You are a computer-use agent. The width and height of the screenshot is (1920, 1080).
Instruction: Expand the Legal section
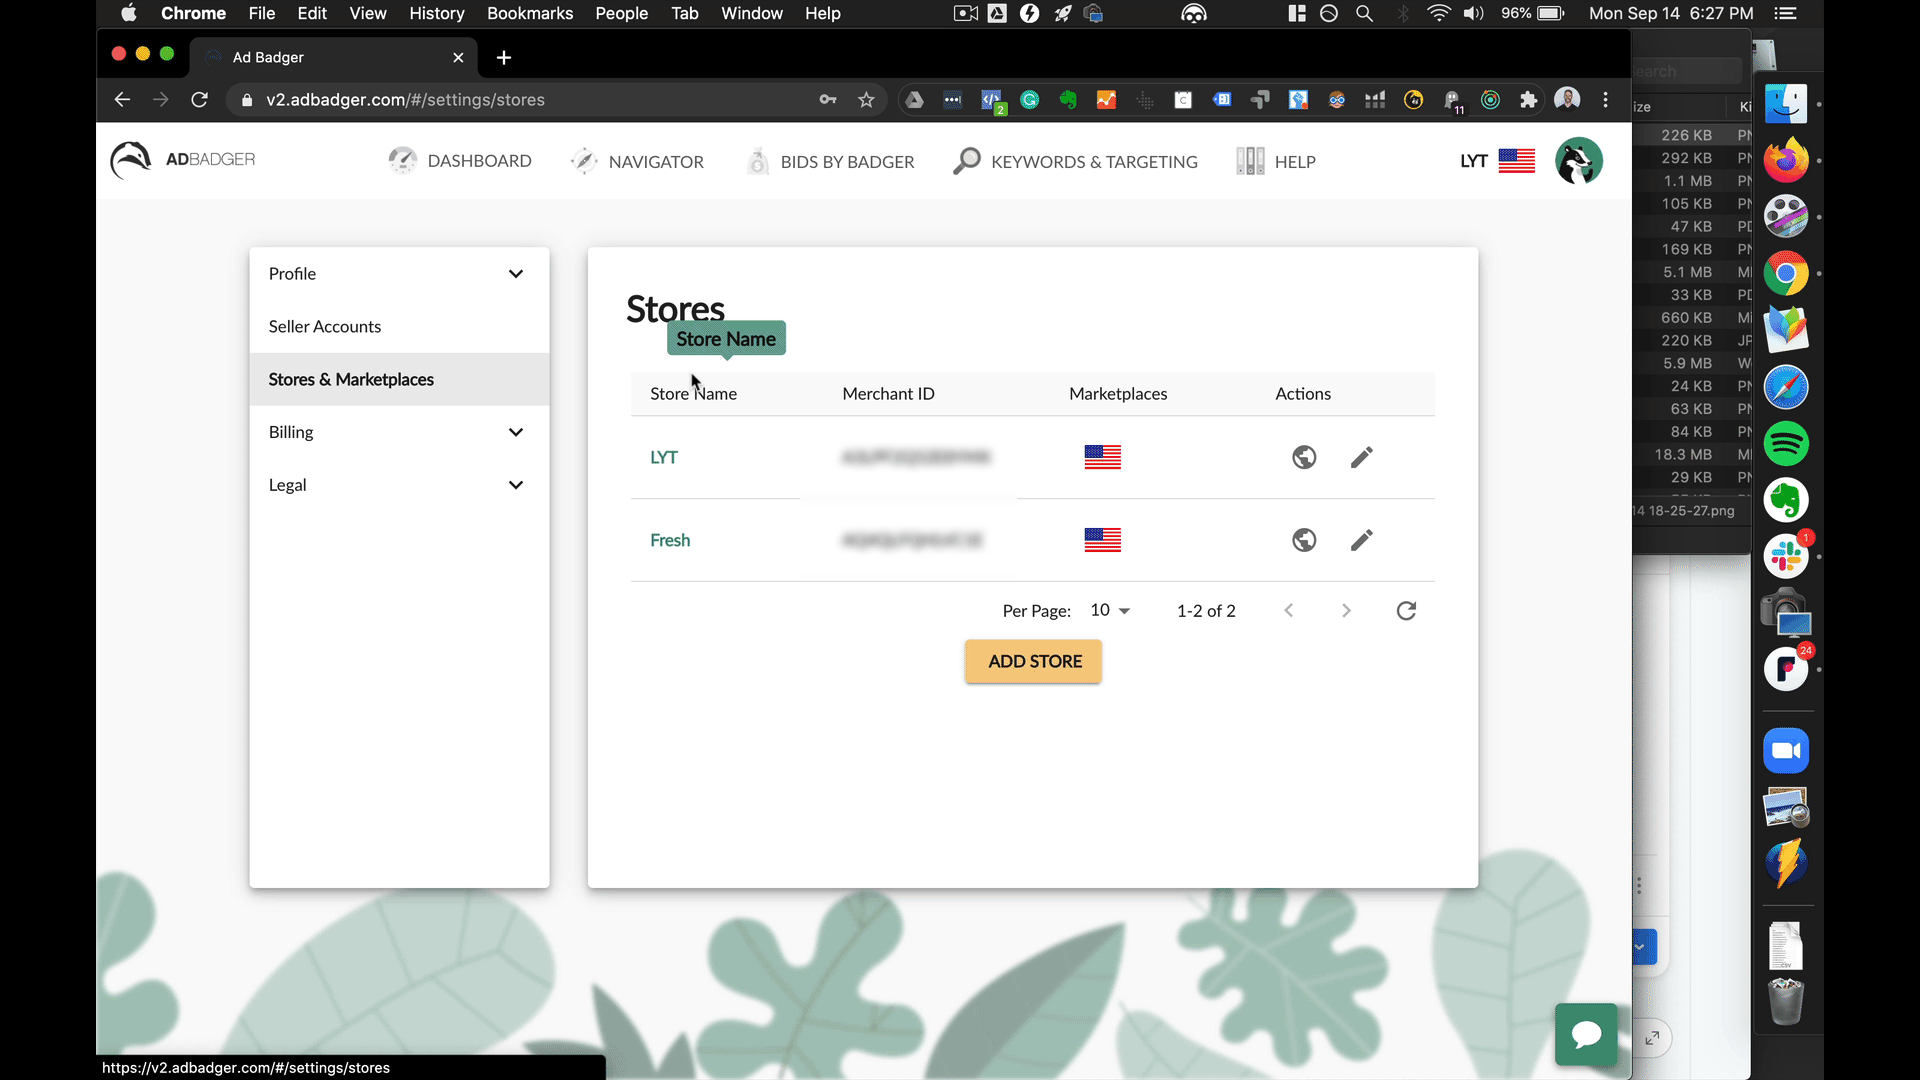tap(399, 485)
